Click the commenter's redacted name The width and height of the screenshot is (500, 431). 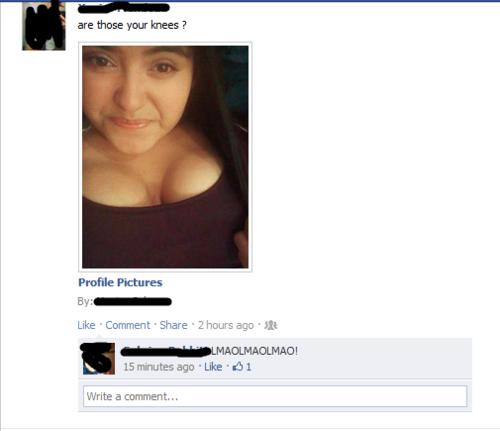click(x=166, y=351)
